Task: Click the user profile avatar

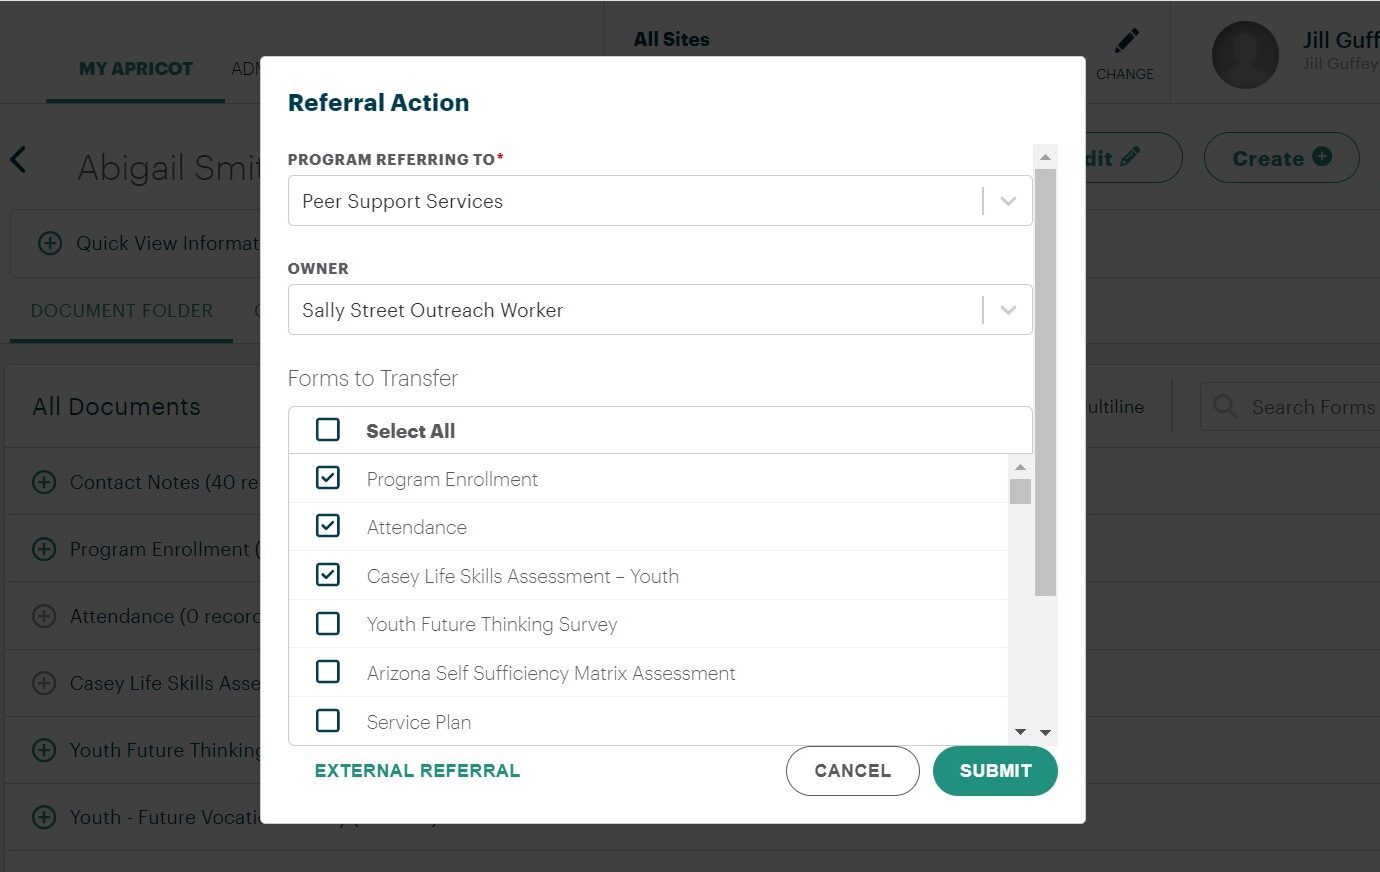Action: tap(1244, 55)
